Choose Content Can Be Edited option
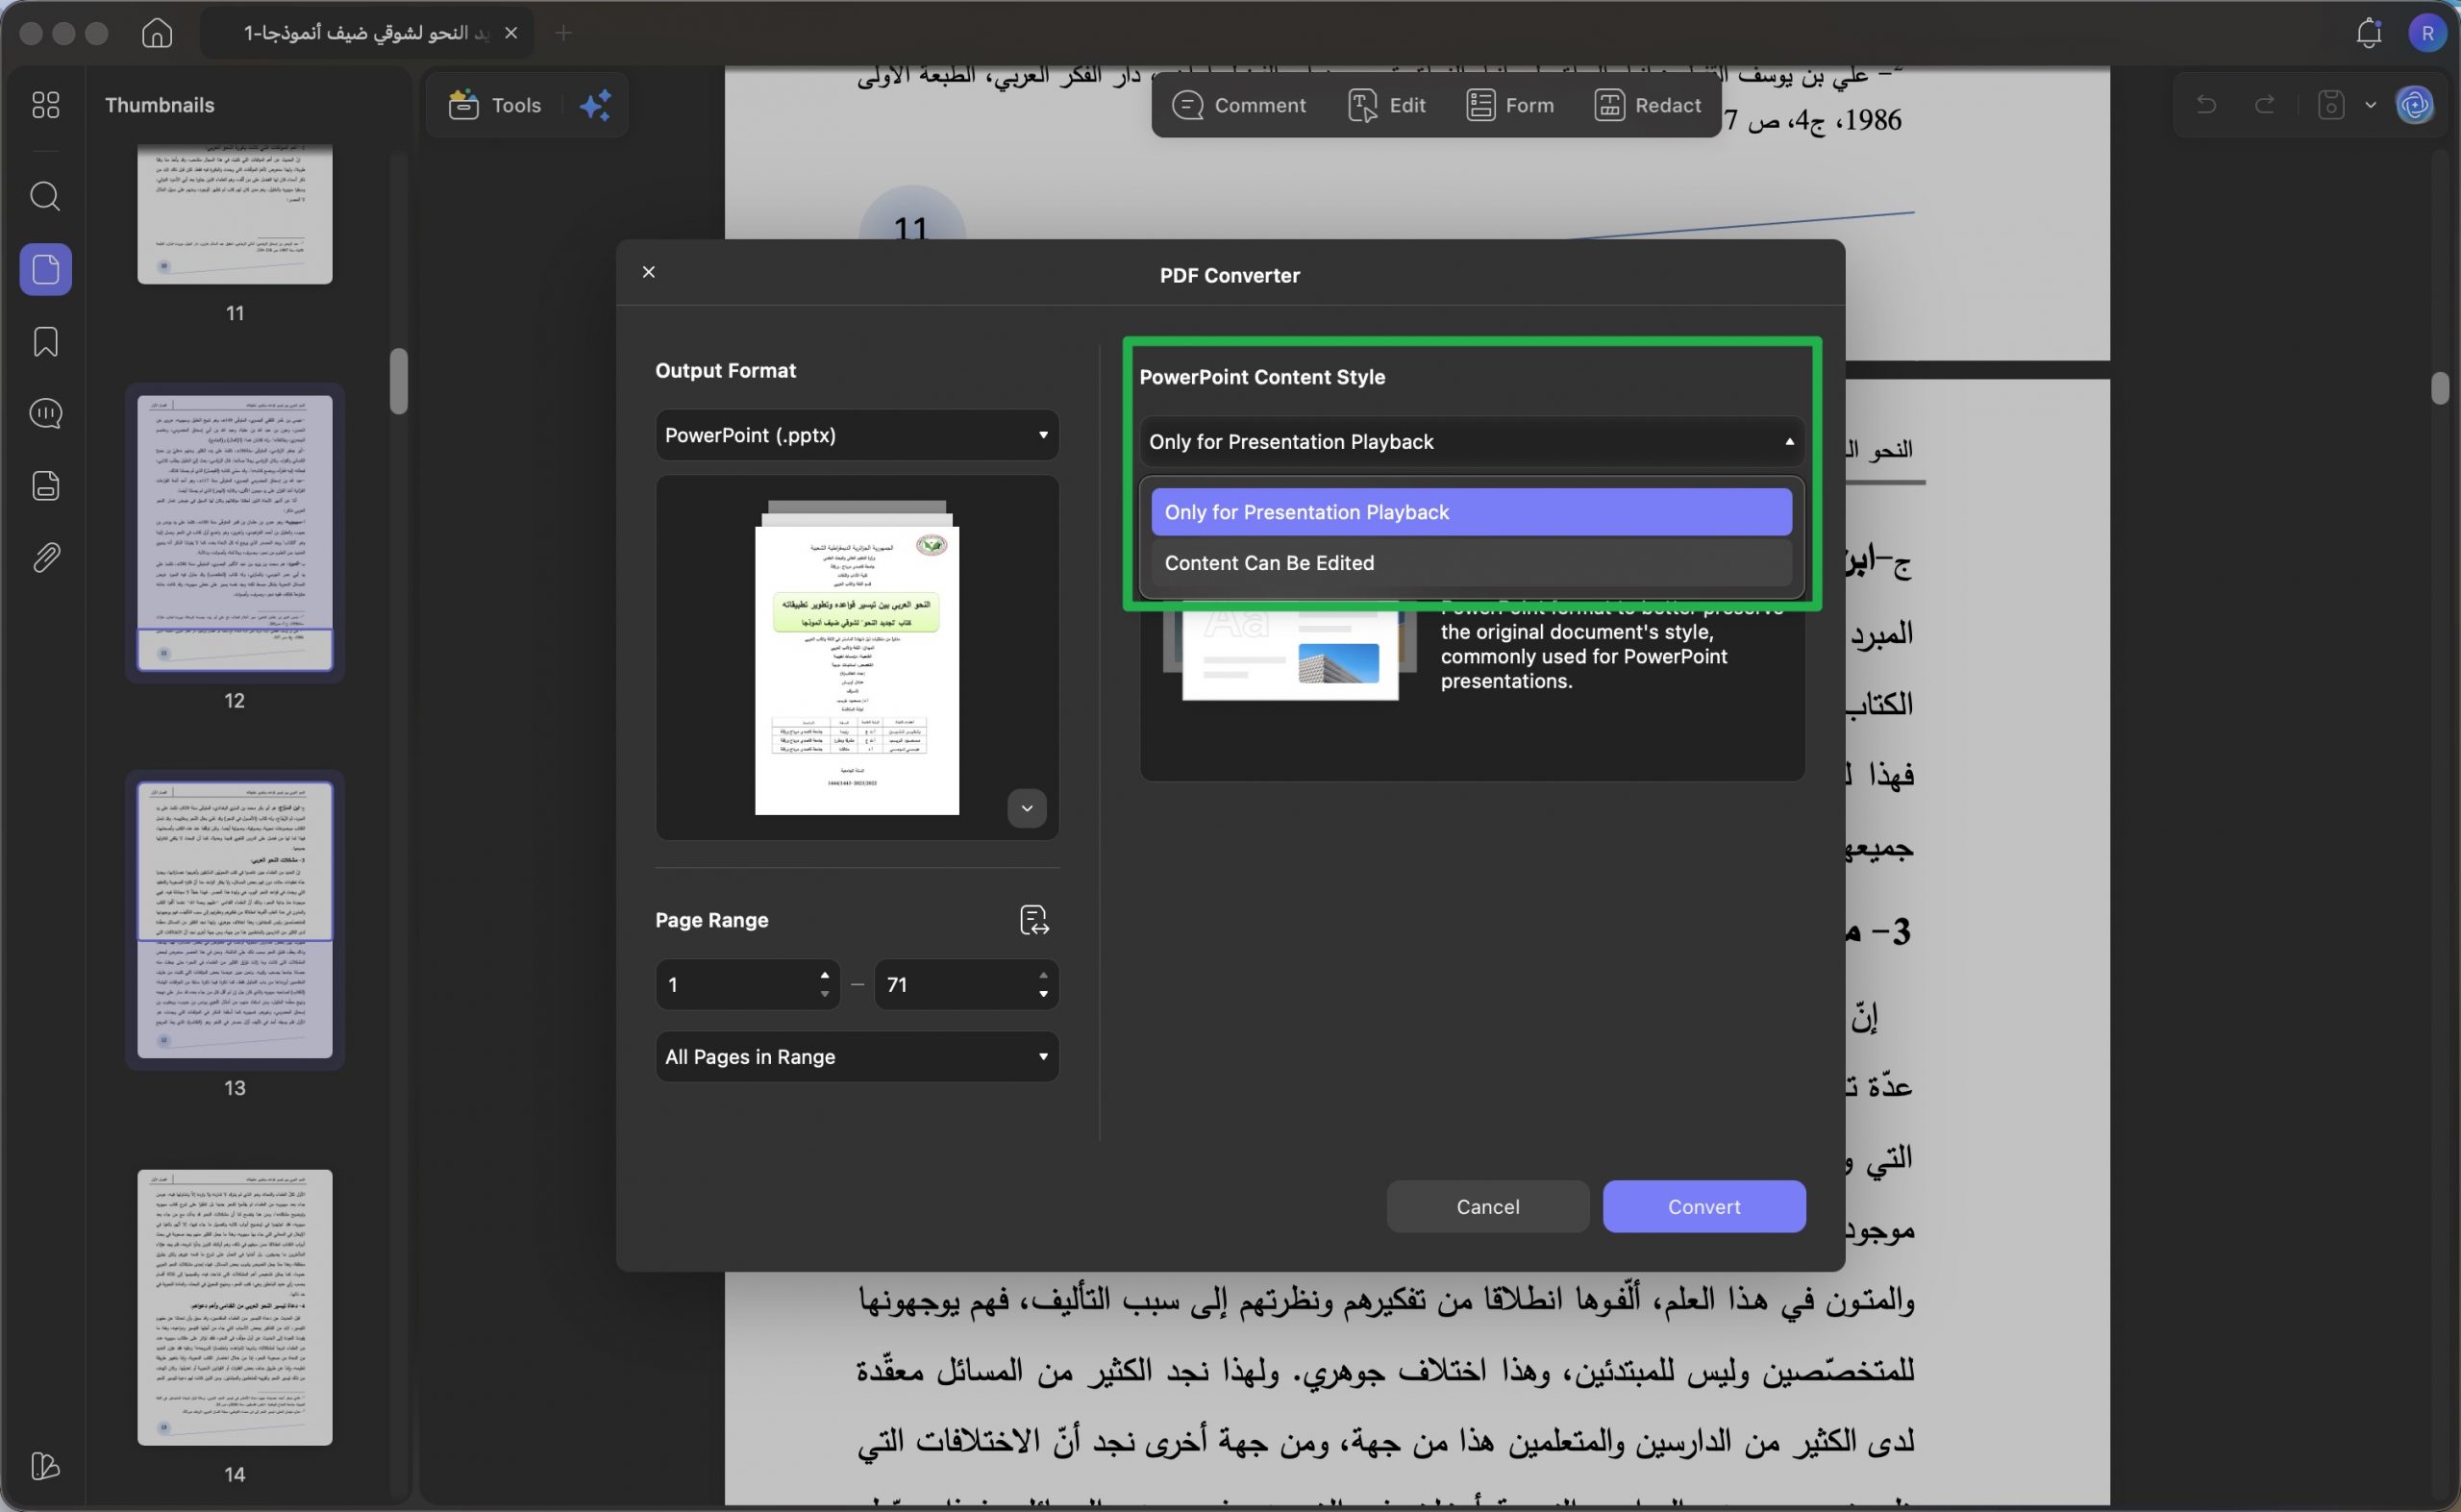This screenshot has width=2461, height=1512. 1471,563
